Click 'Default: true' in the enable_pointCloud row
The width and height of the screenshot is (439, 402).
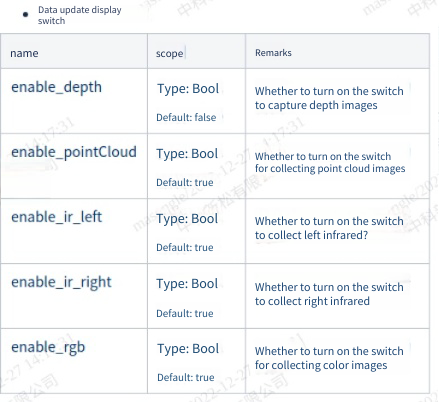pos(185,182)
